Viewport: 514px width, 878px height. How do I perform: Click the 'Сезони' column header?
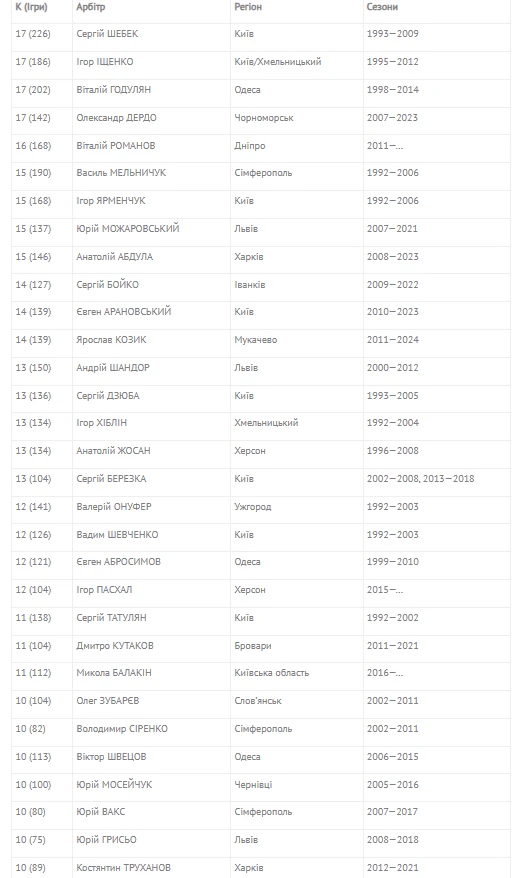pos(382,7)
